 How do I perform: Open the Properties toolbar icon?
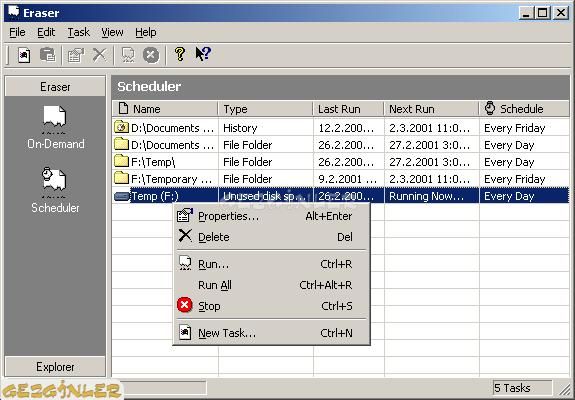pos(76,55)
